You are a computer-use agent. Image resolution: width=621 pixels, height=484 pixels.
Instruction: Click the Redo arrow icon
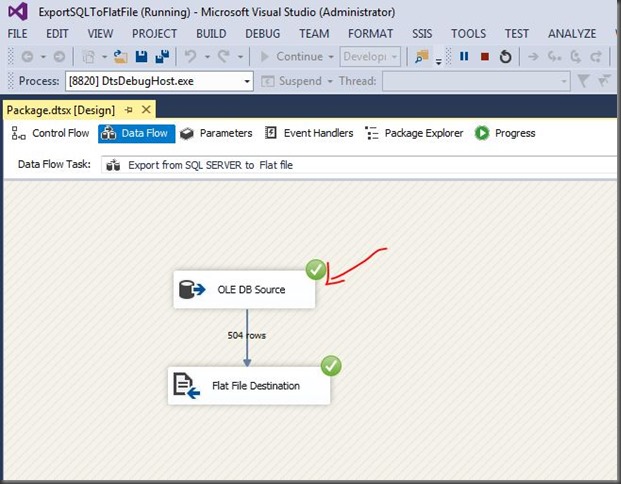click(x=224, y=57)
